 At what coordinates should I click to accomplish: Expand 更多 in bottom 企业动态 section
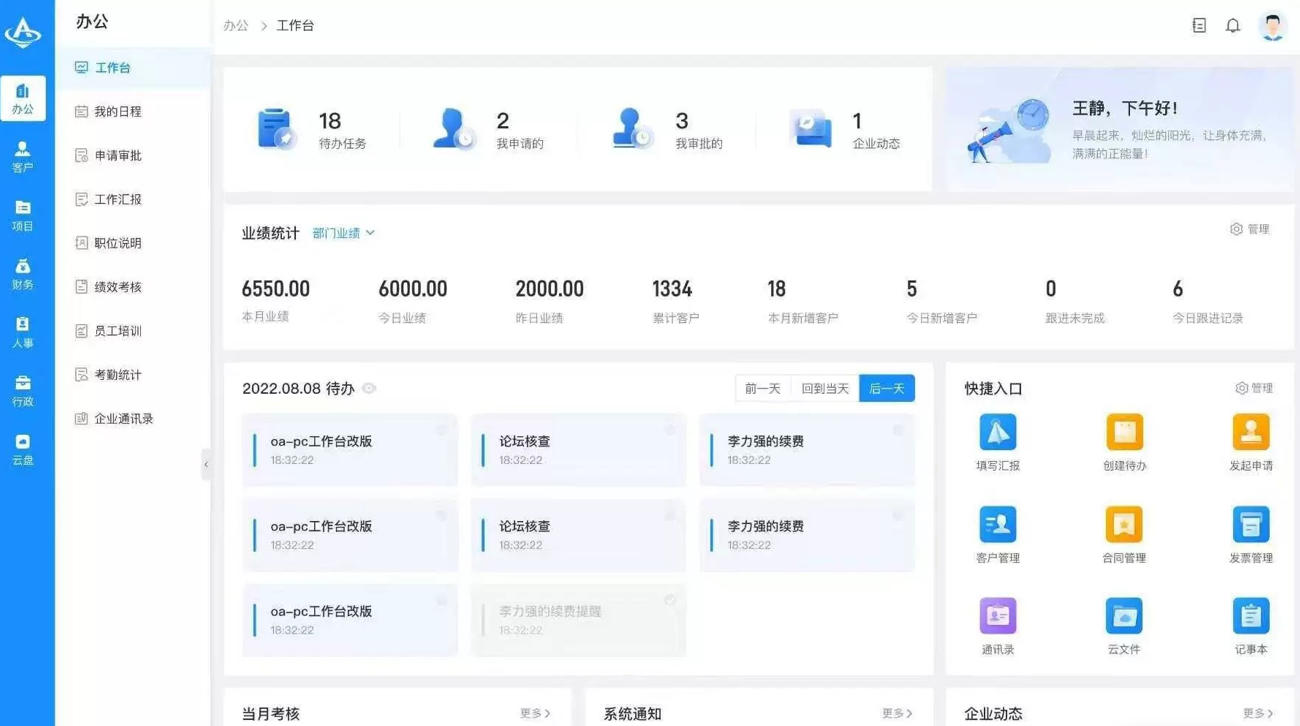pos(1258,713)
